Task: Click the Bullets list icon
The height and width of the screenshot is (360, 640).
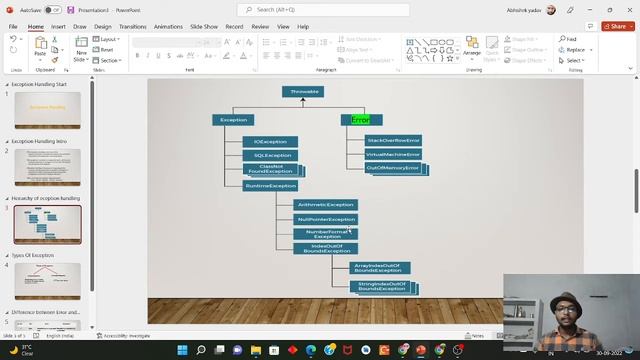Action: [266, 42]
